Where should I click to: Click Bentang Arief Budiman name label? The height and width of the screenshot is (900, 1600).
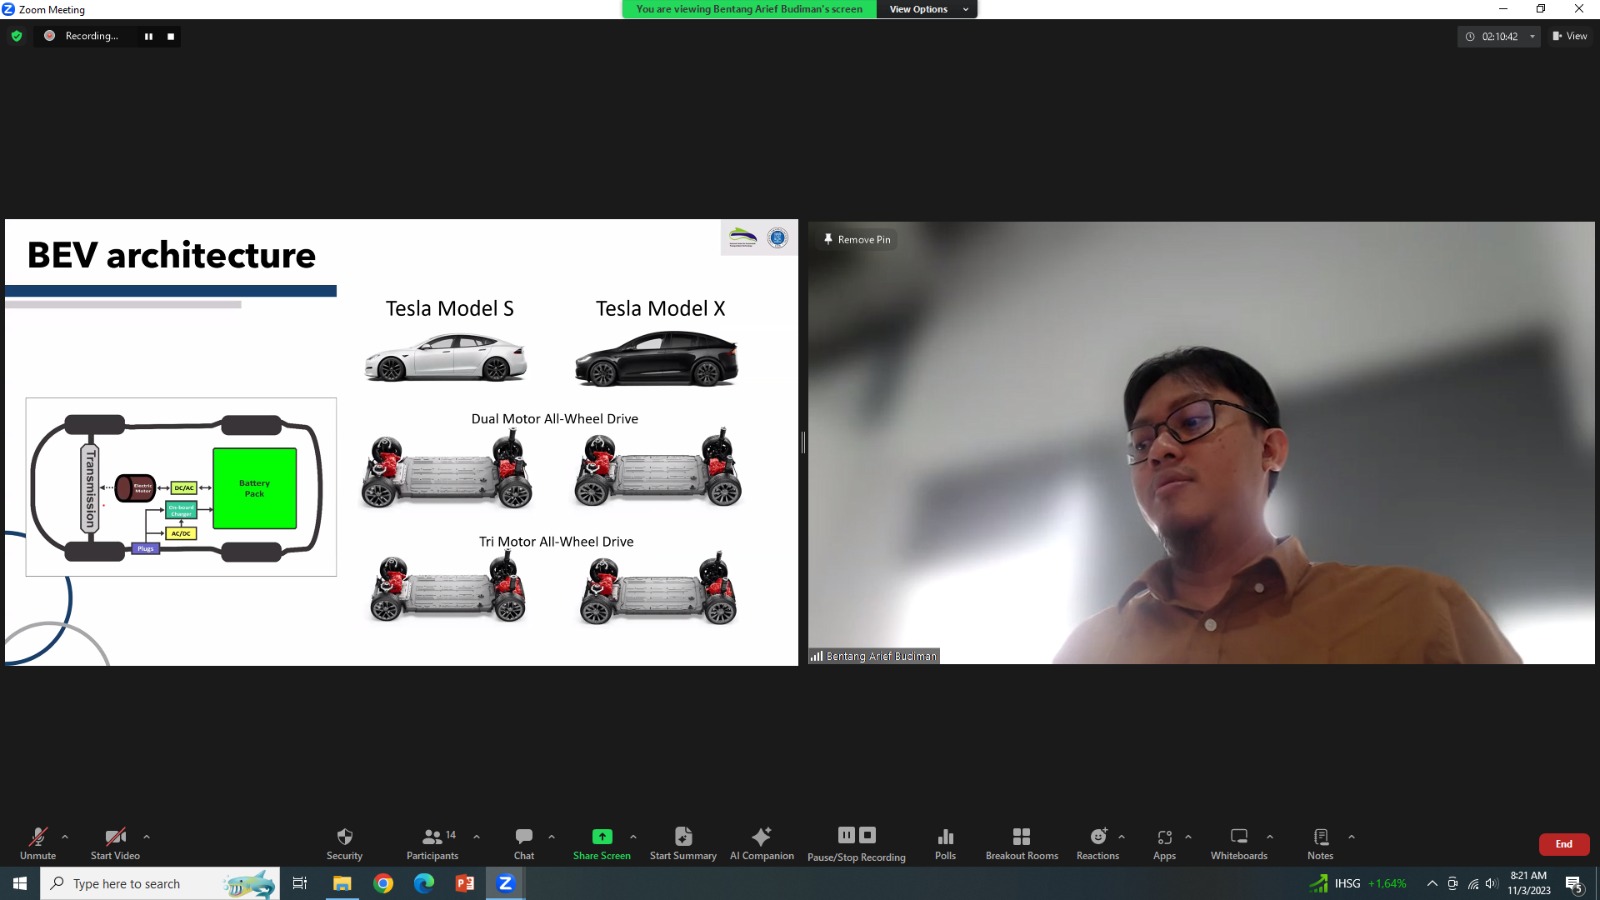[x=874, y=656]
